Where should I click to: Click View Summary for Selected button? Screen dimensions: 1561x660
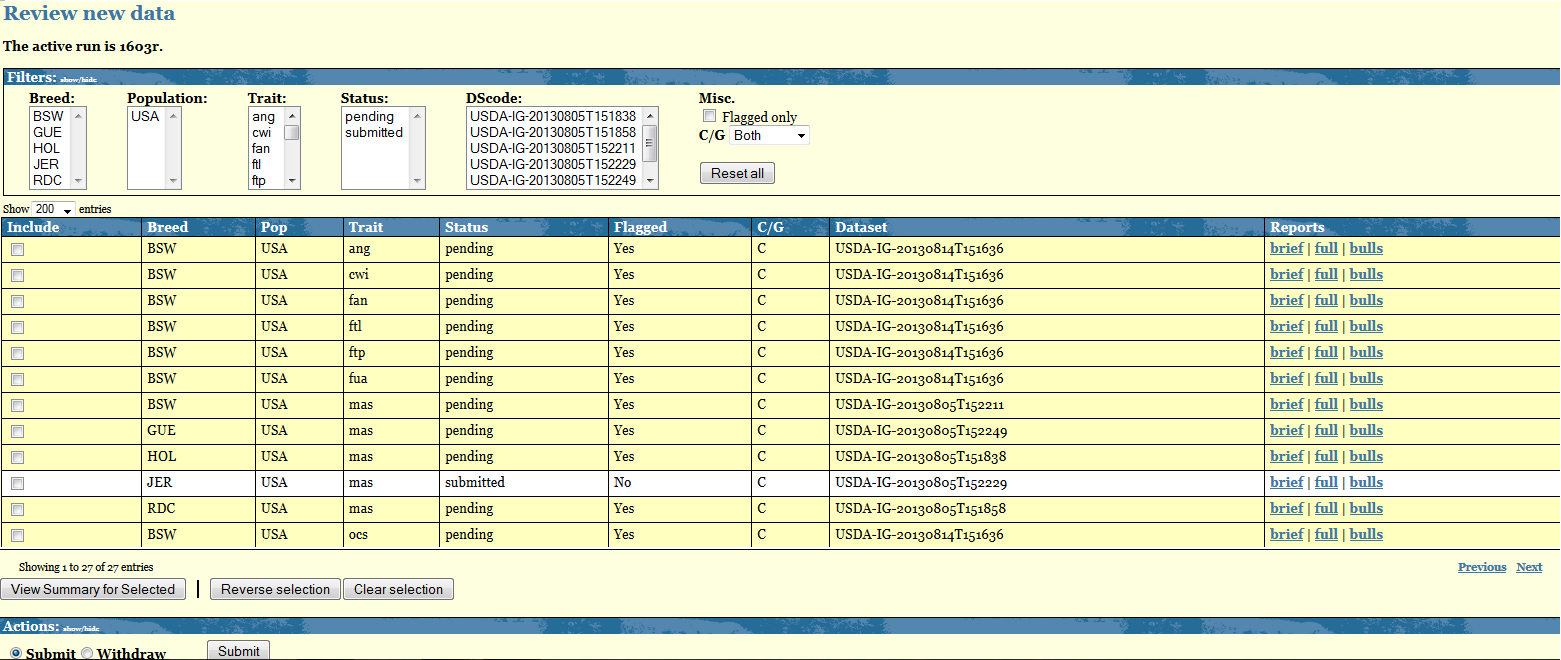(93, 589)
